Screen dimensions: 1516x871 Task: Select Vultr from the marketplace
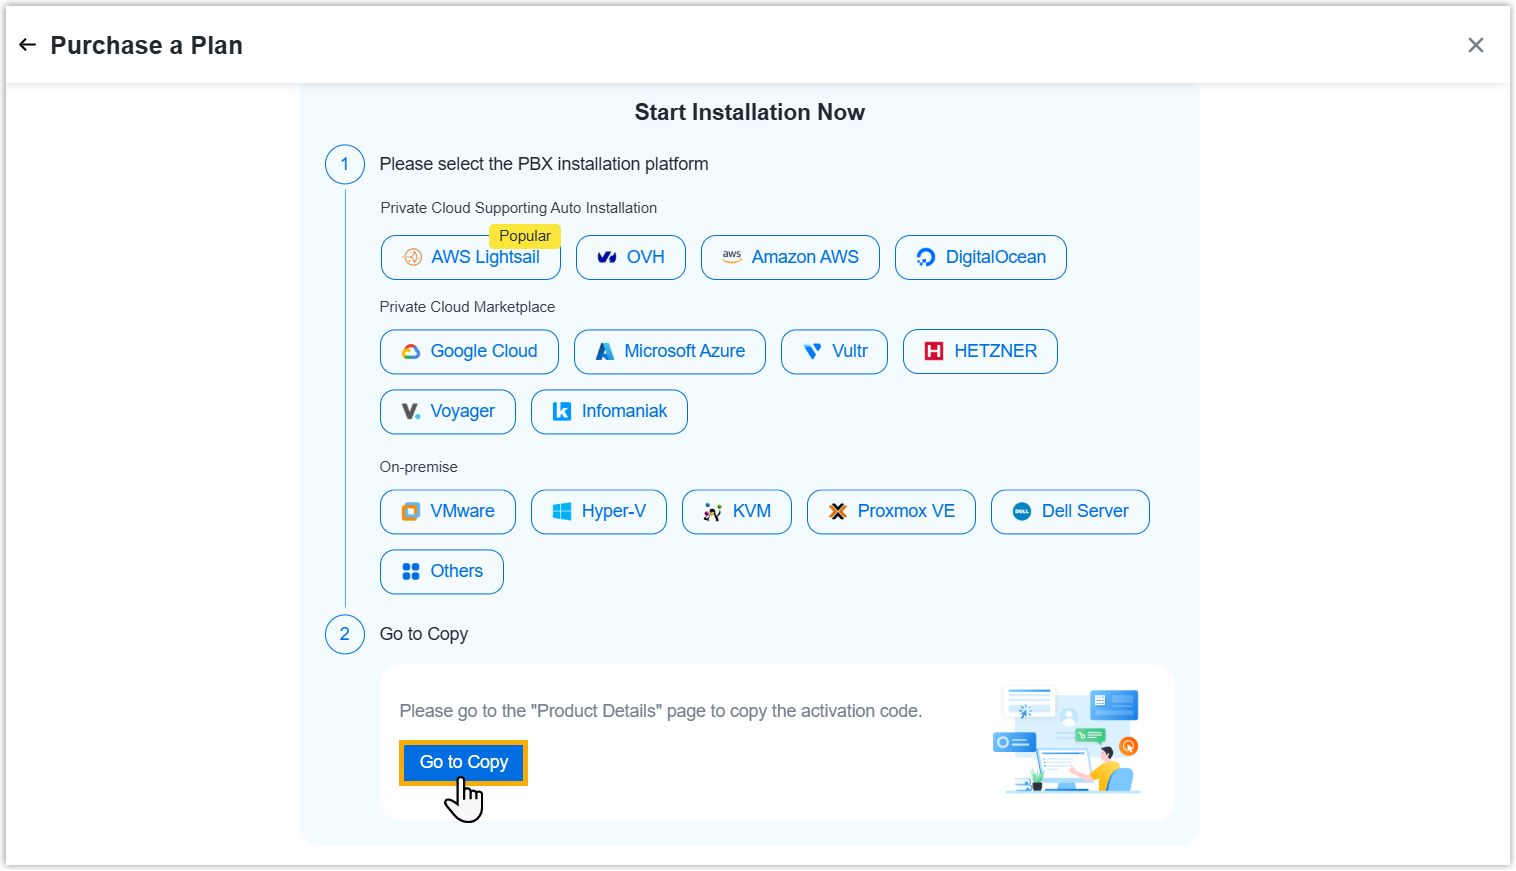(x=834, y=352)
